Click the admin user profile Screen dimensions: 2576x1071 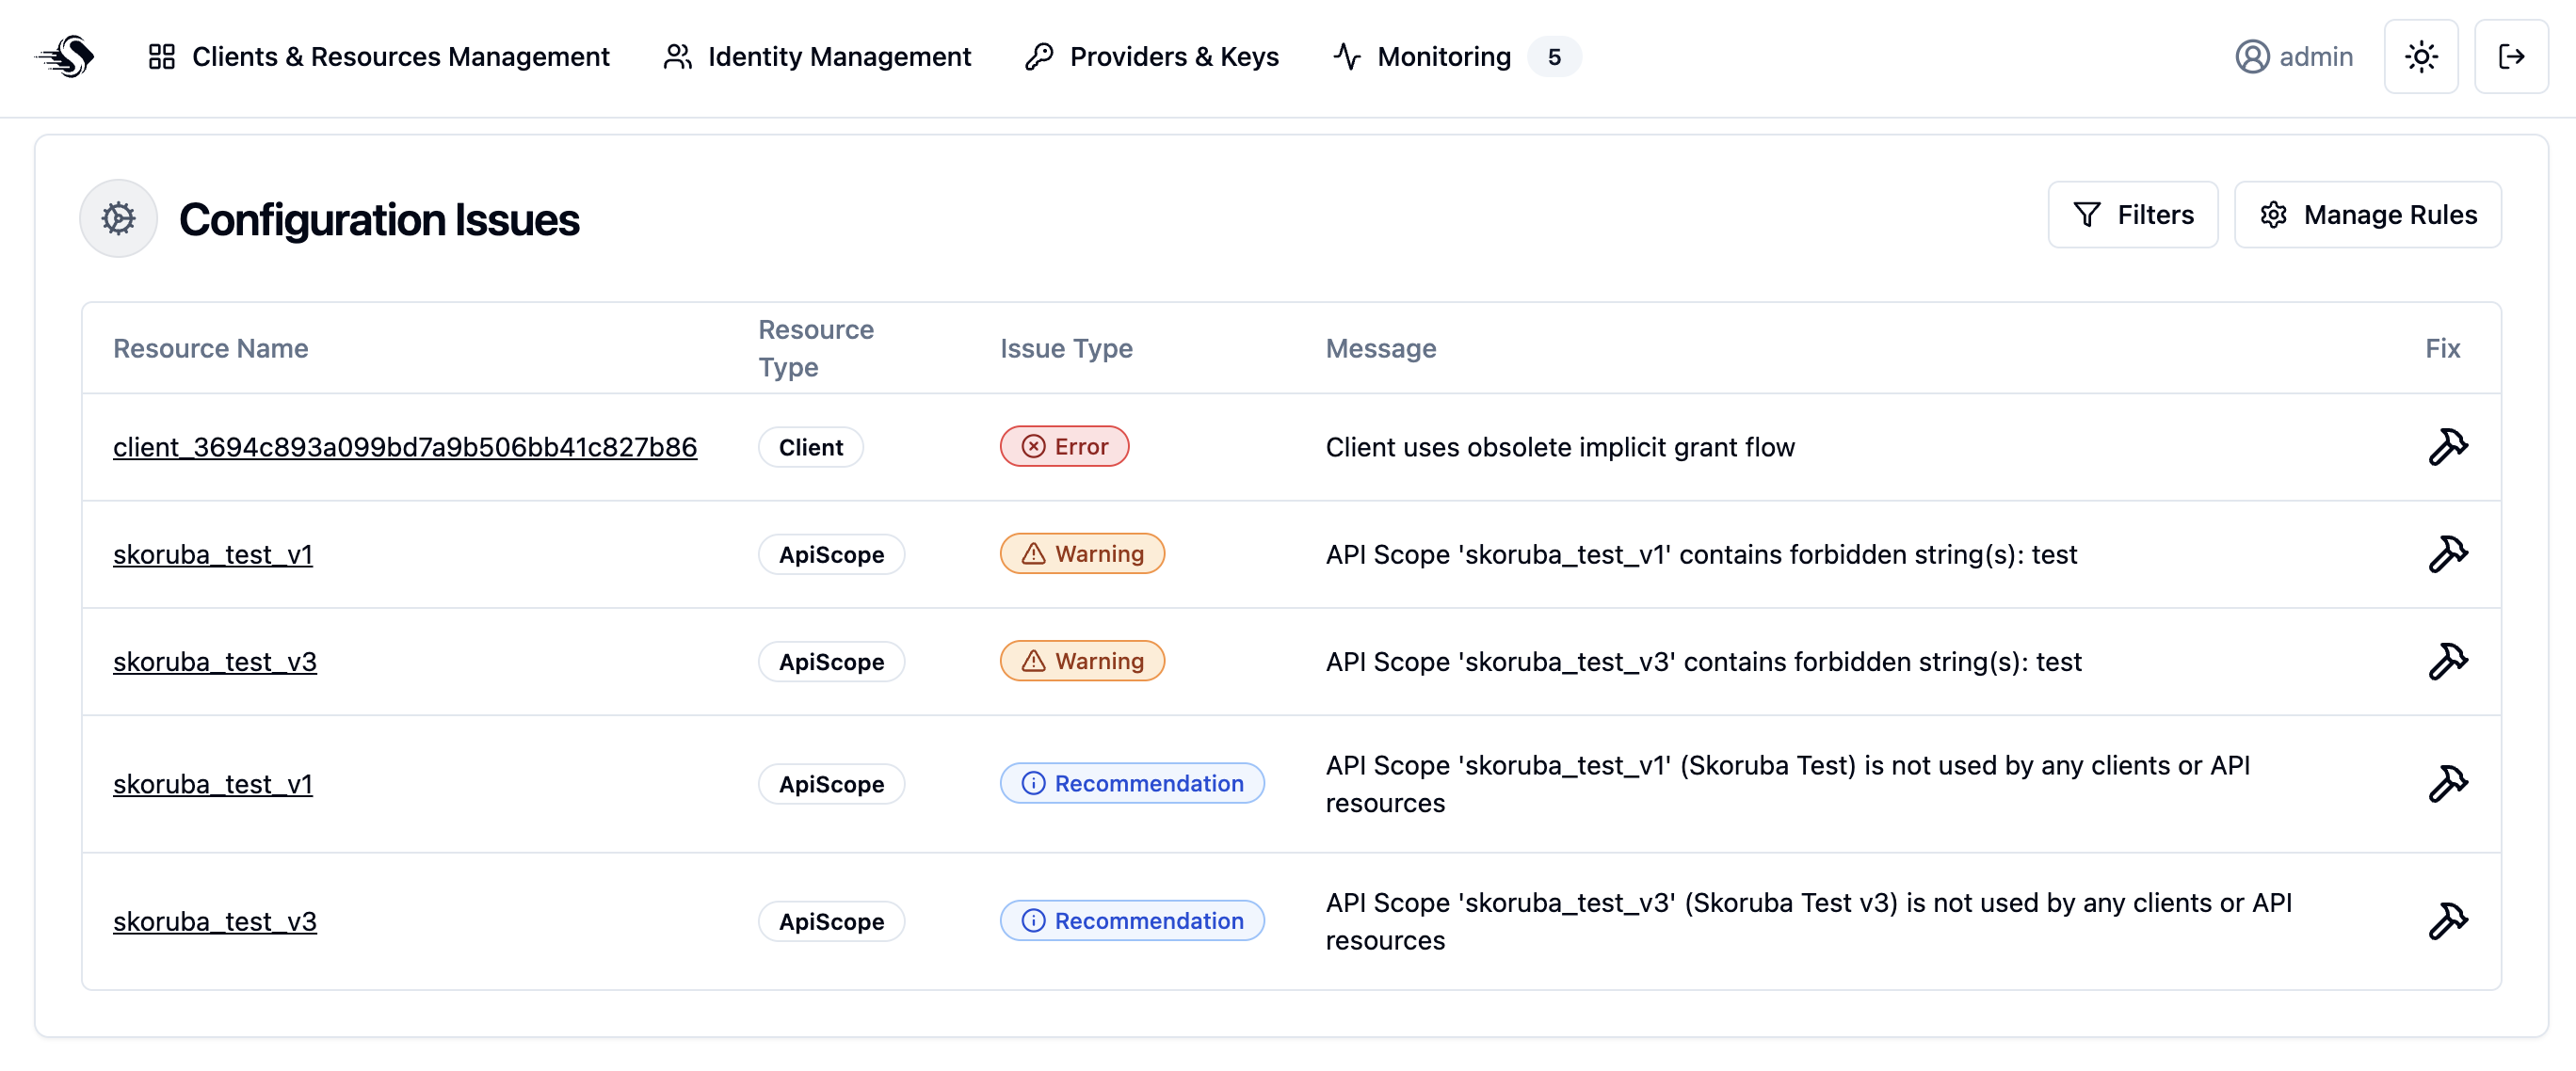2293,56
